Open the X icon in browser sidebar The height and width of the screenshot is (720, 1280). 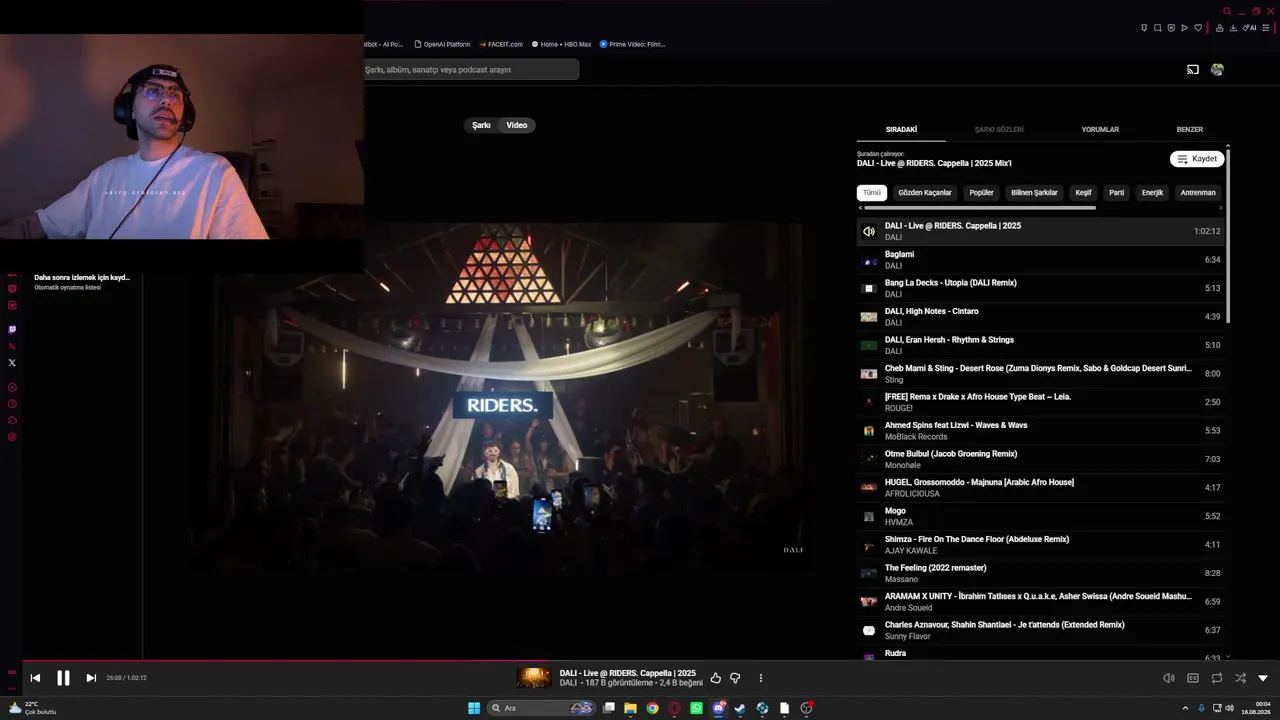12,363
